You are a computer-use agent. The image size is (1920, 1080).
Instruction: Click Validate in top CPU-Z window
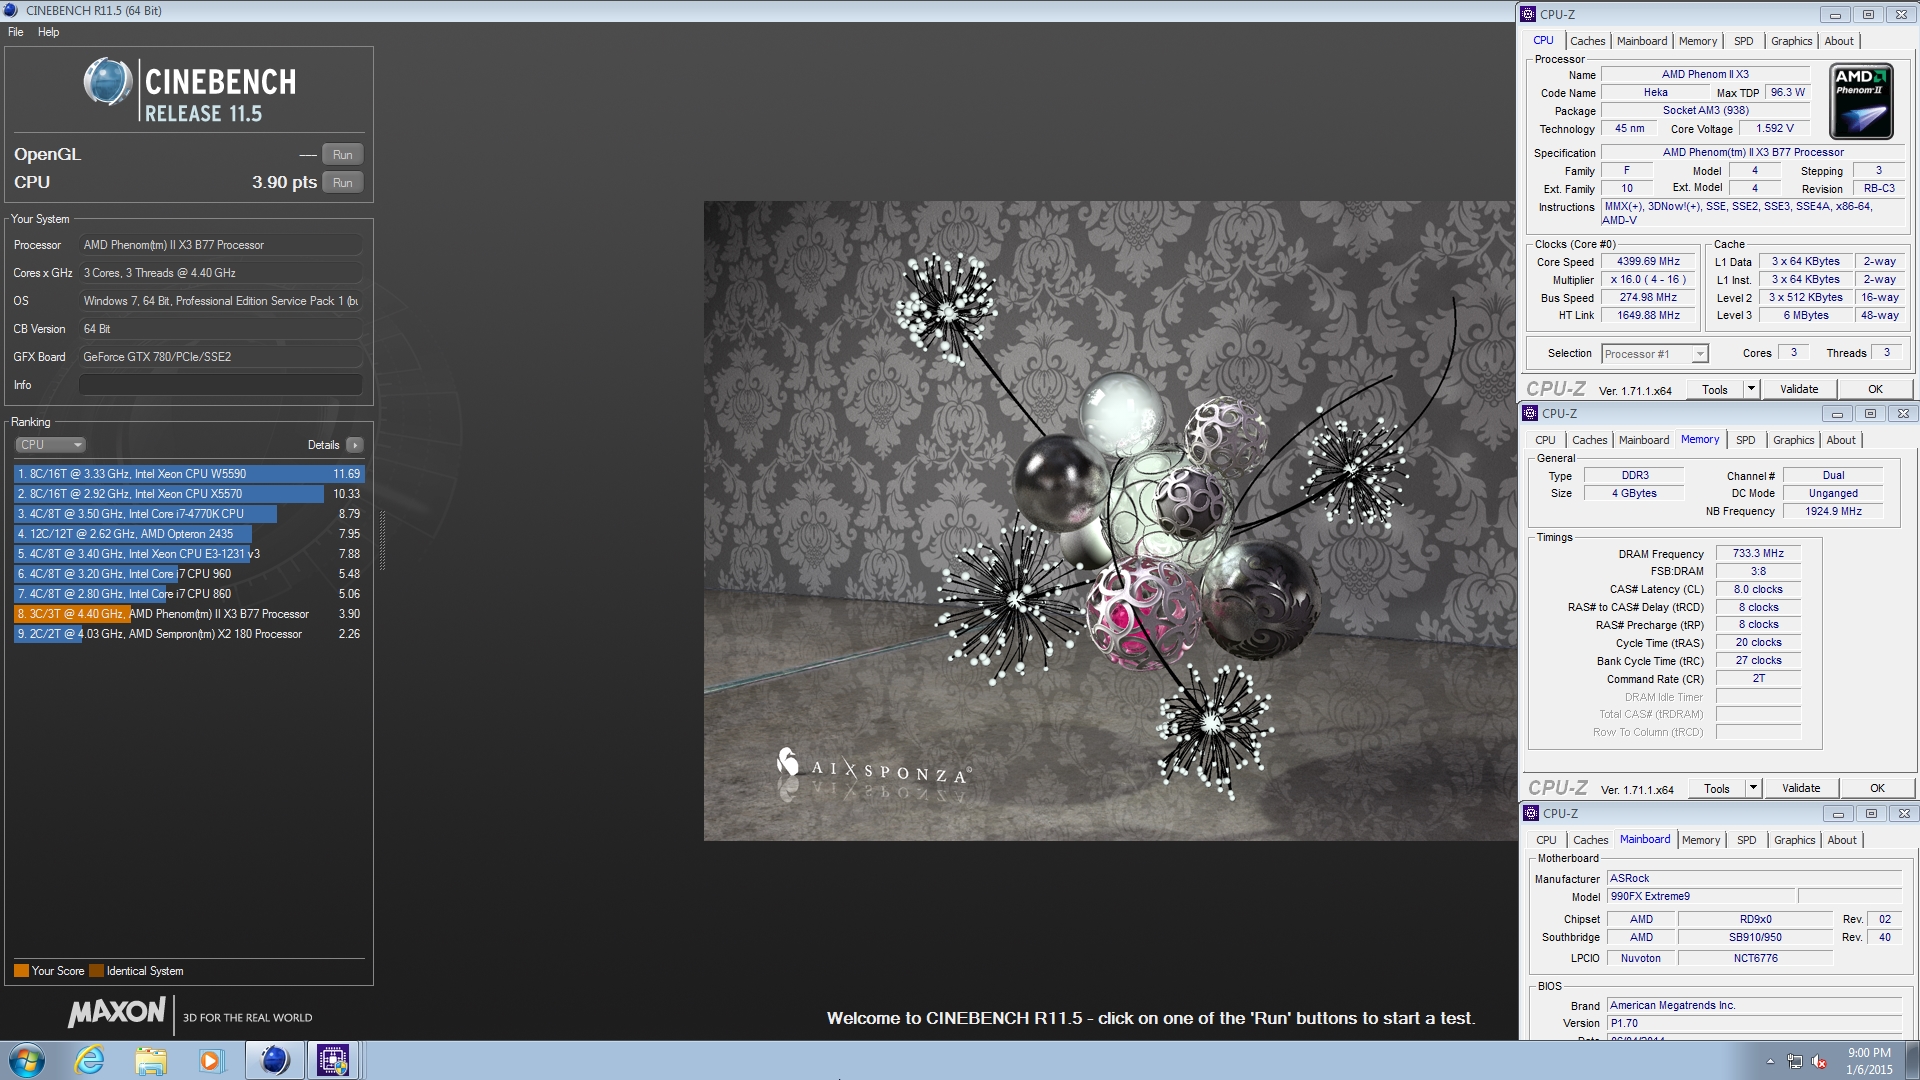point(1799,390)
